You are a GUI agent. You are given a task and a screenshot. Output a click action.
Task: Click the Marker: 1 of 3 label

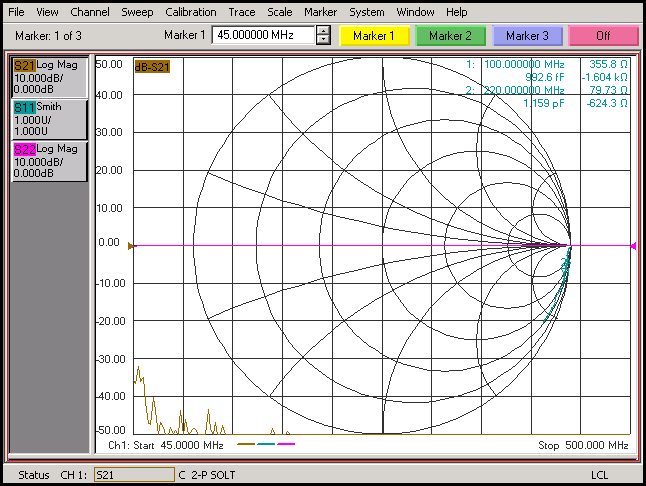coord(48,36)
